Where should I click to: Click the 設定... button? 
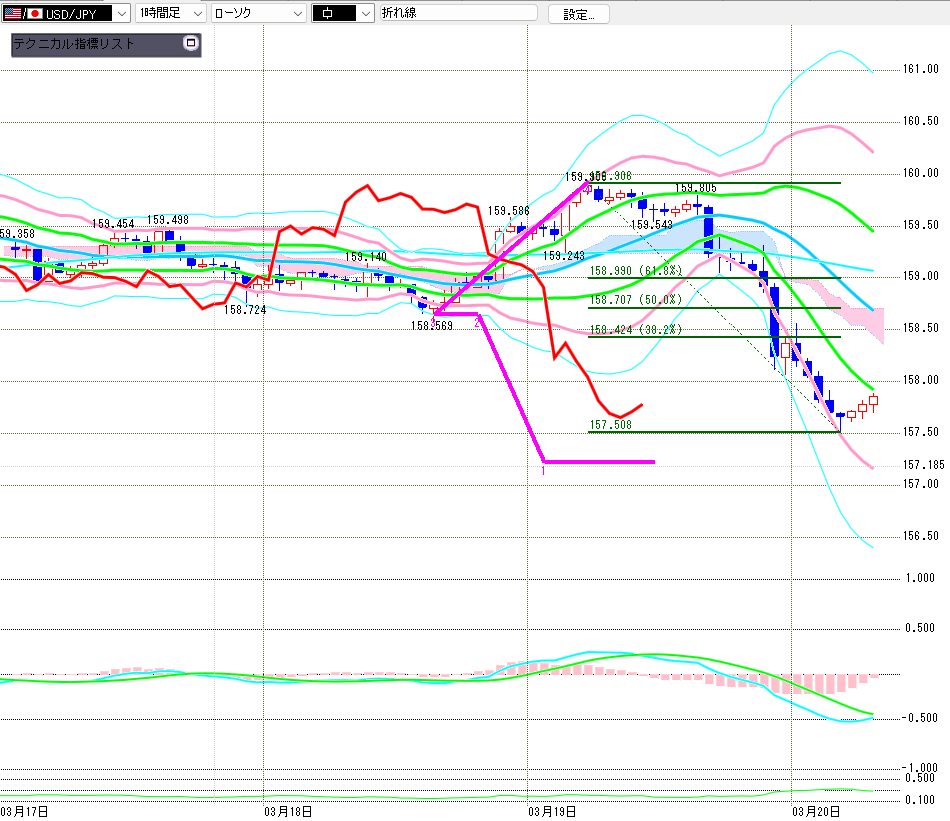coord(585,14)
